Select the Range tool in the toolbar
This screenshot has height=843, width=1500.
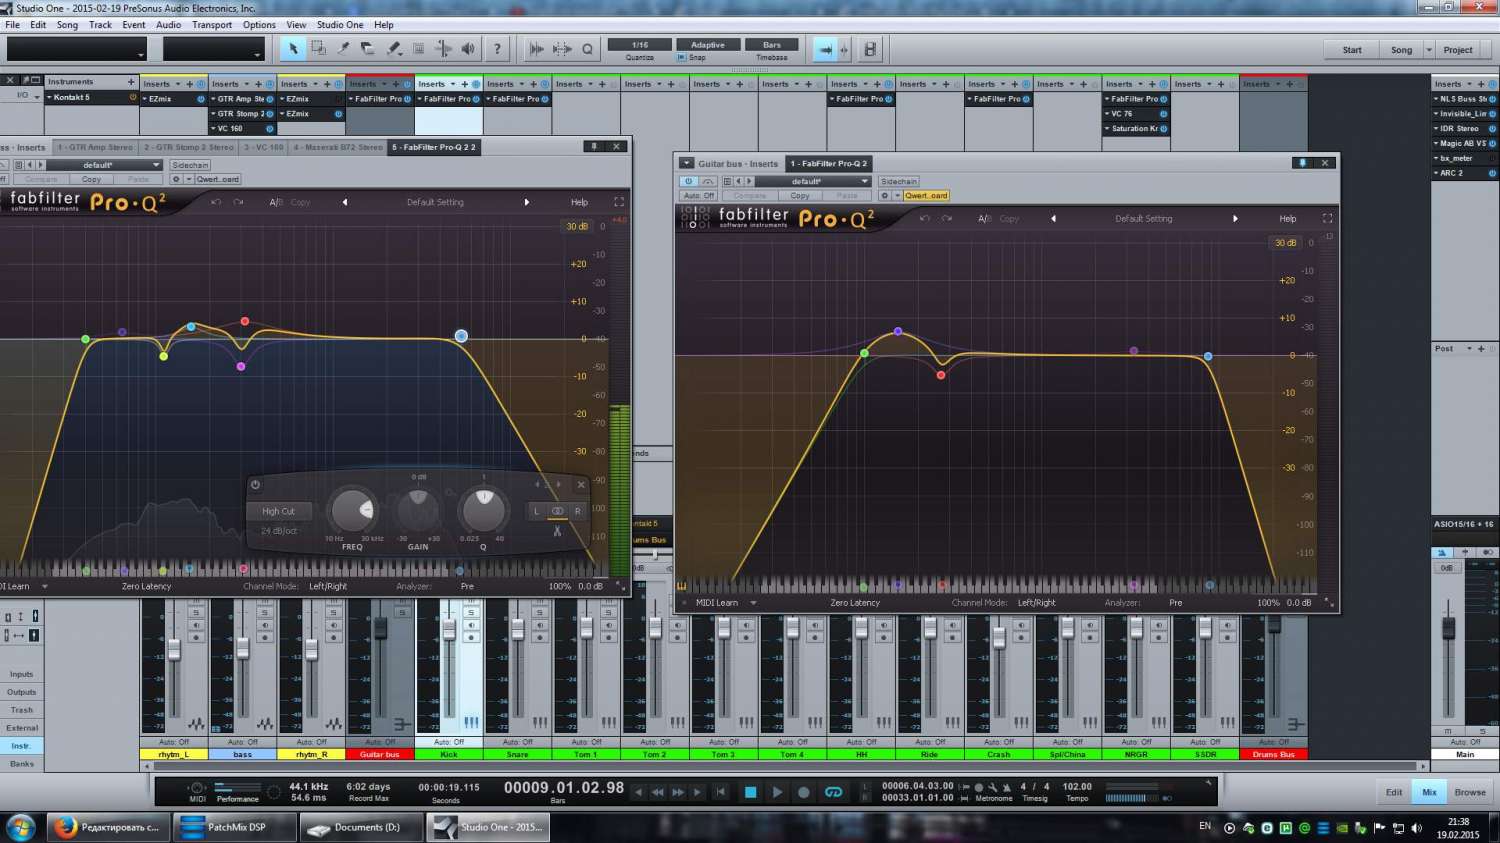[x=318, y=48]
